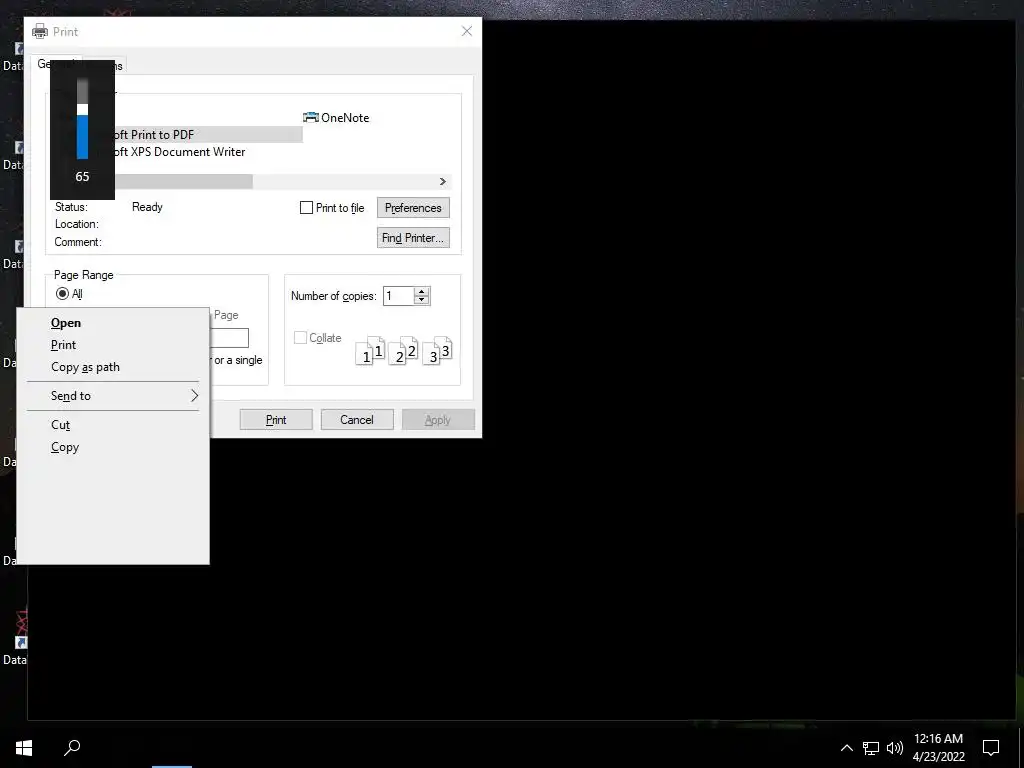Open the Action Center notifications icon

[991, 748]
